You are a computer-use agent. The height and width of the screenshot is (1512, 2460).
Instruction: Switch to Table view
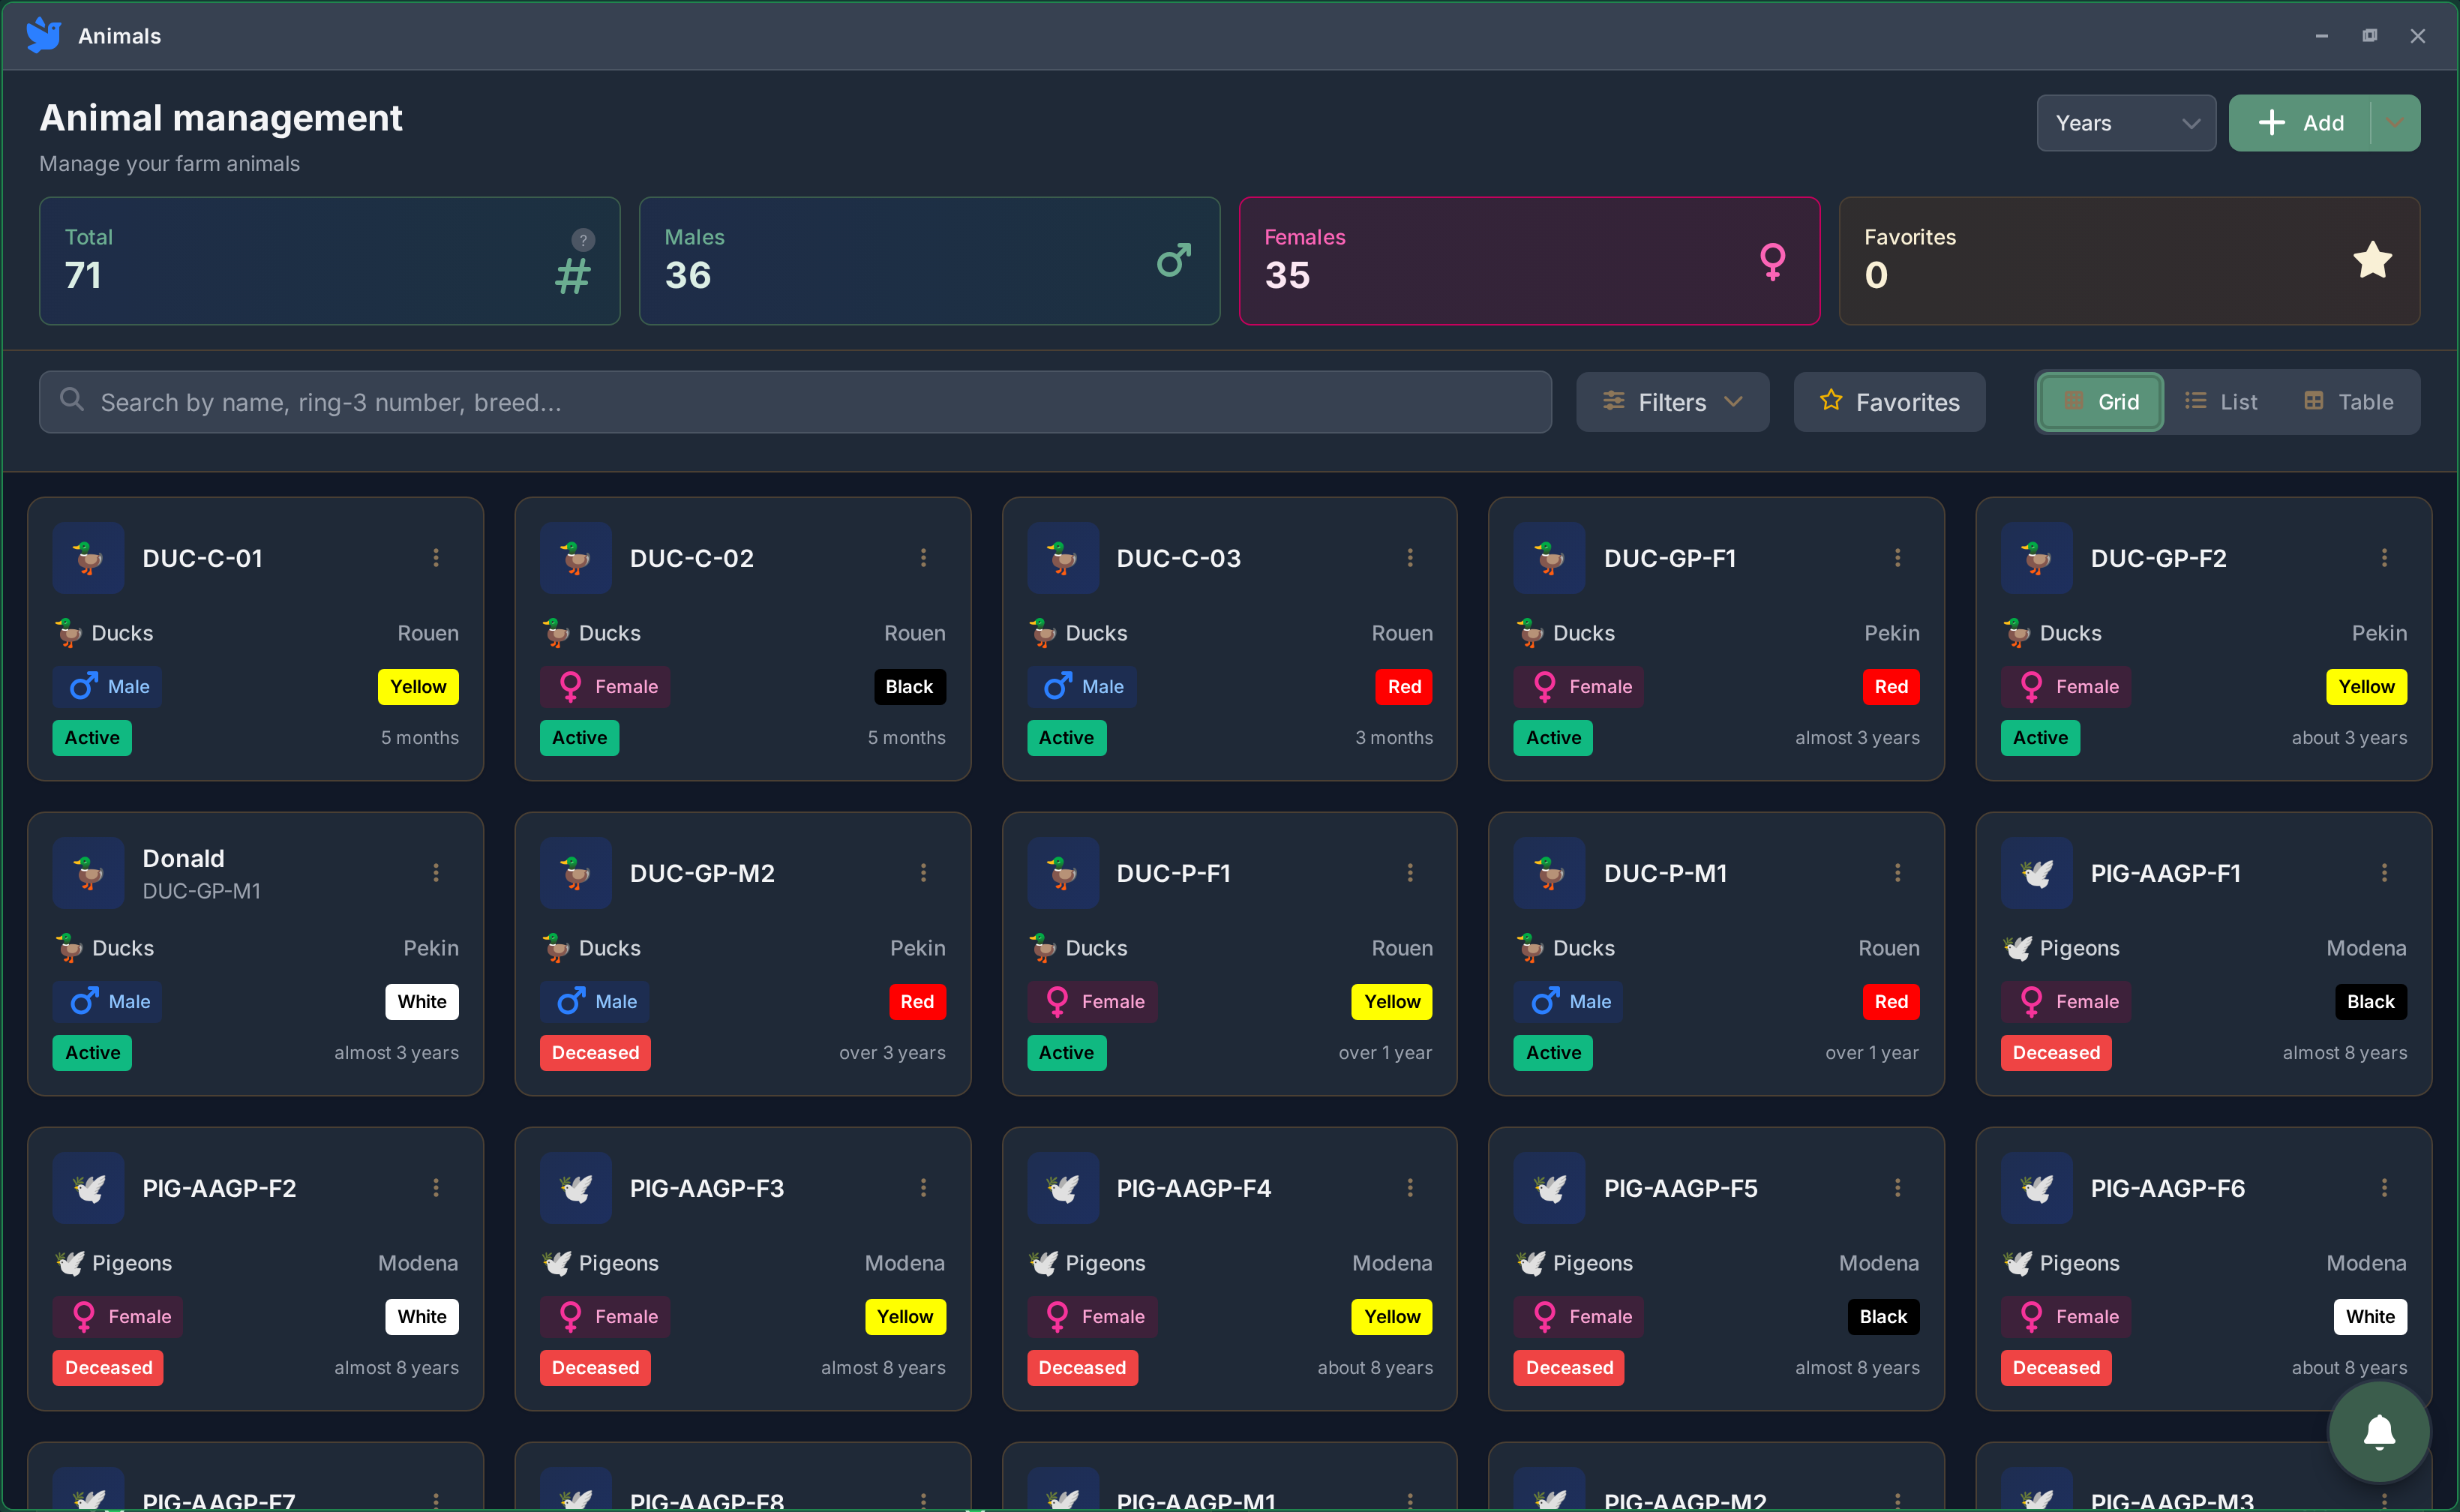coord(2348,402)
